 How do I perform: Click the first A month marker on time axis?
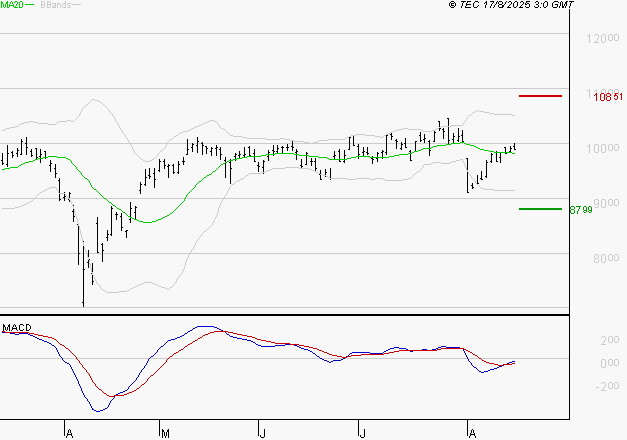(x=67, y=432)
